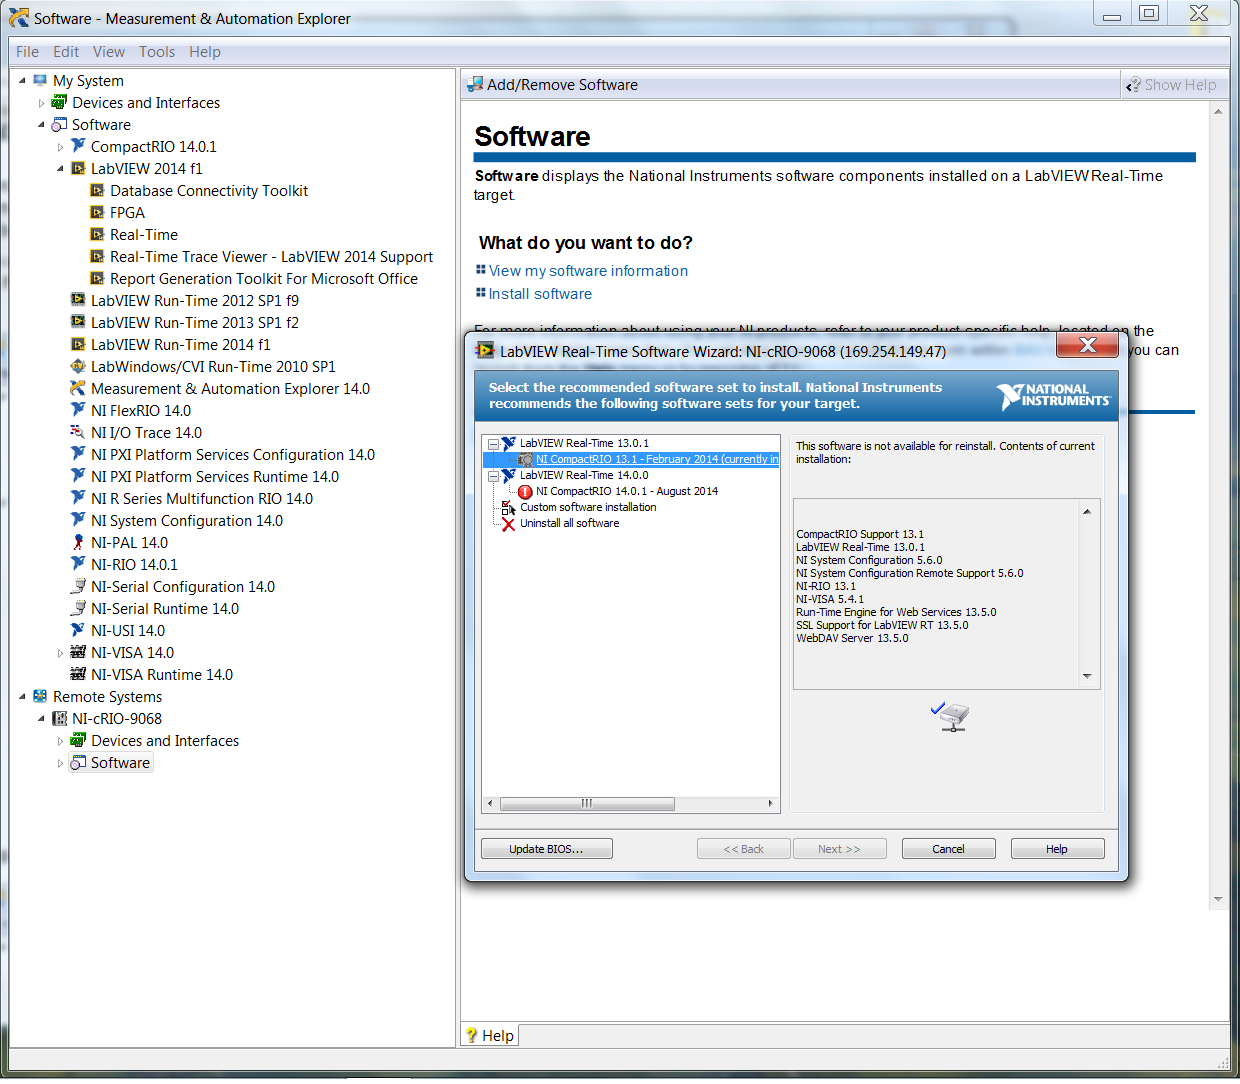Viewport: 1240px width, 1084px height.
Task: Open the Tools menu
Action: [157, 51]
